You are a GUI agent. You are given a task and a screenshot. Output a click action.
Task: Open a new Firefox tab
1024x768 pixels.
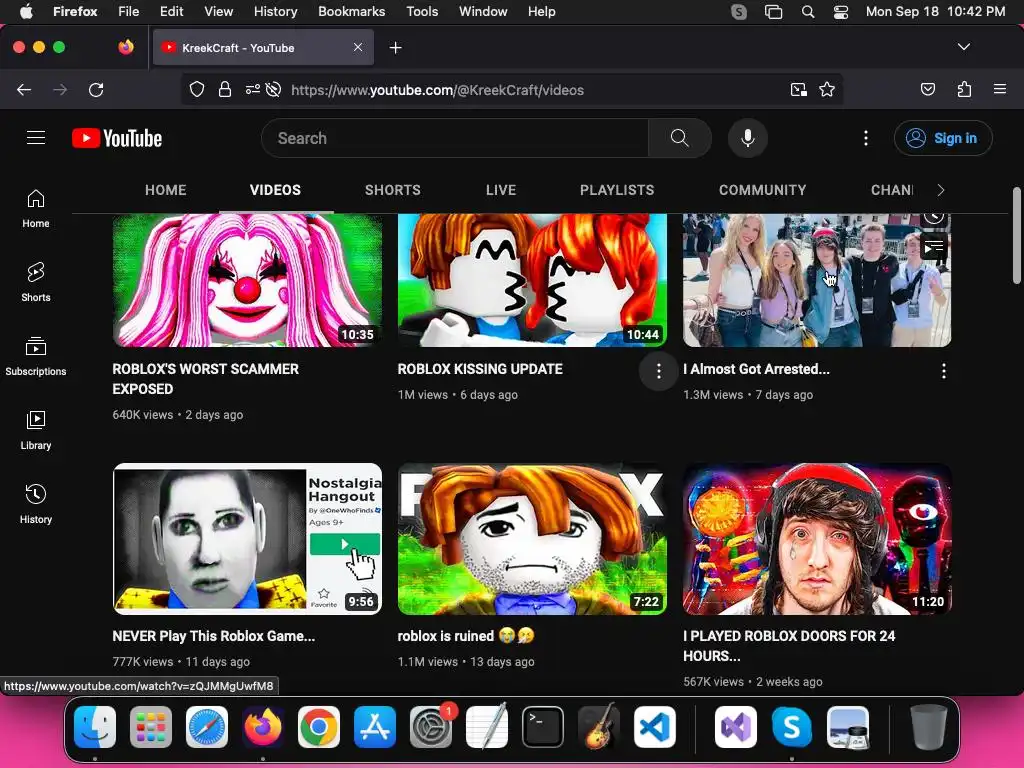(395, 48)
